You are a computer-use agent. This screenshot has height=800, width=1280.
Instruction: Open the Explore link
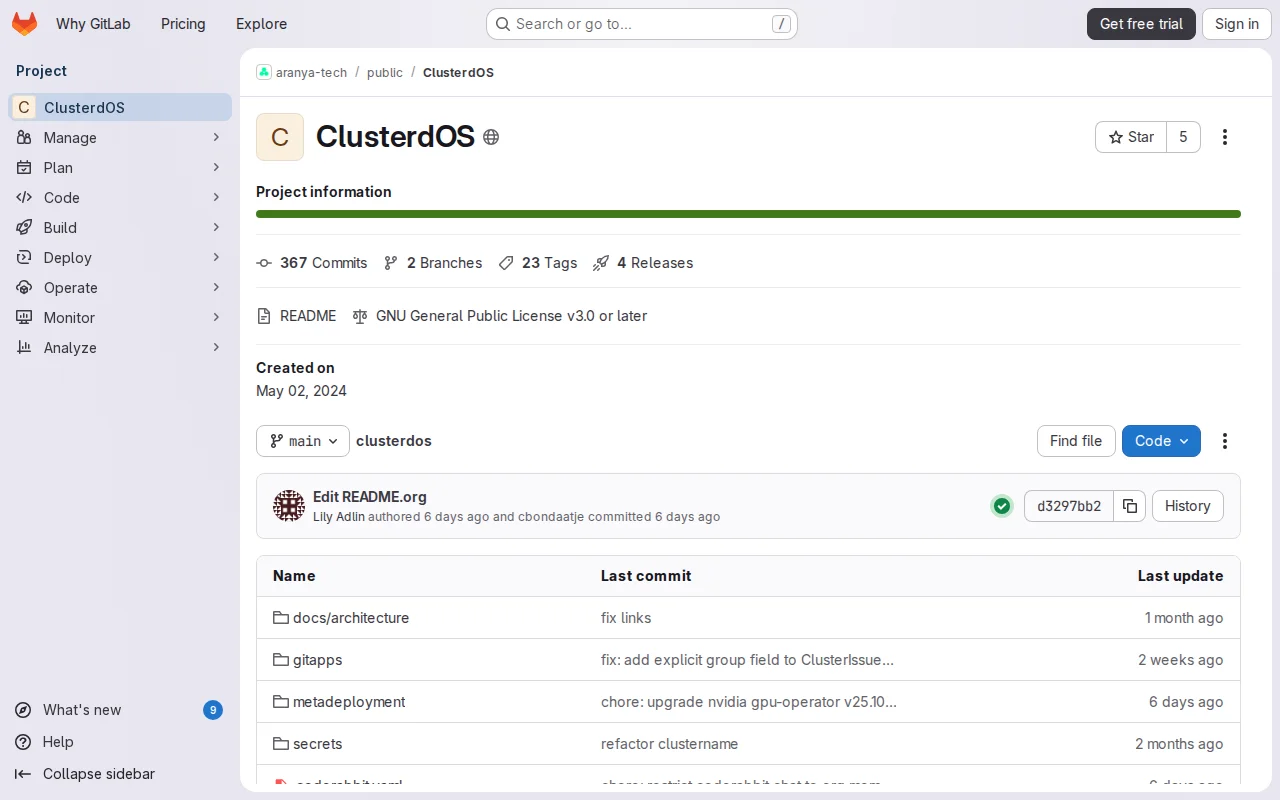pos(261,24)
